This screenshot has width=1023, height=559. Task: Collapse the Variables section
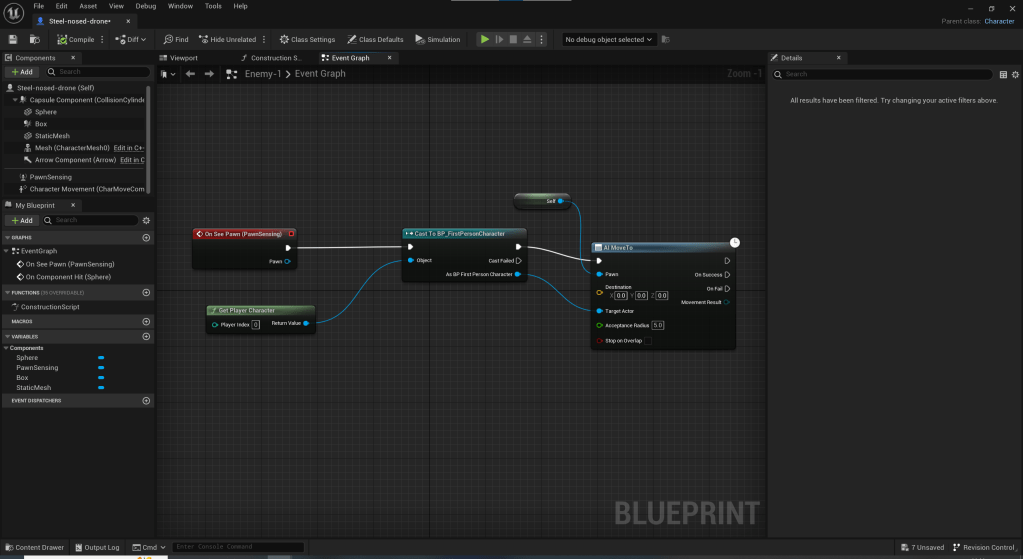tap(7, 337)
